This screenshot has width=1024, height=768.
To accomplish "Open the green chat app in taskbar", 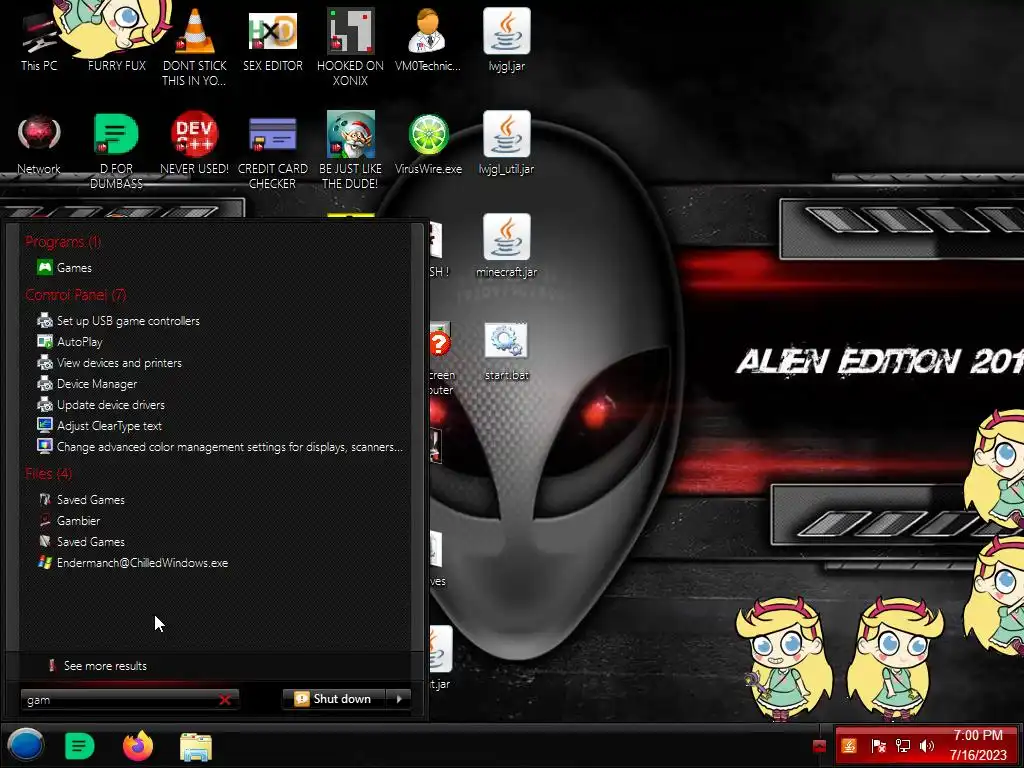I will click(80, 746).
